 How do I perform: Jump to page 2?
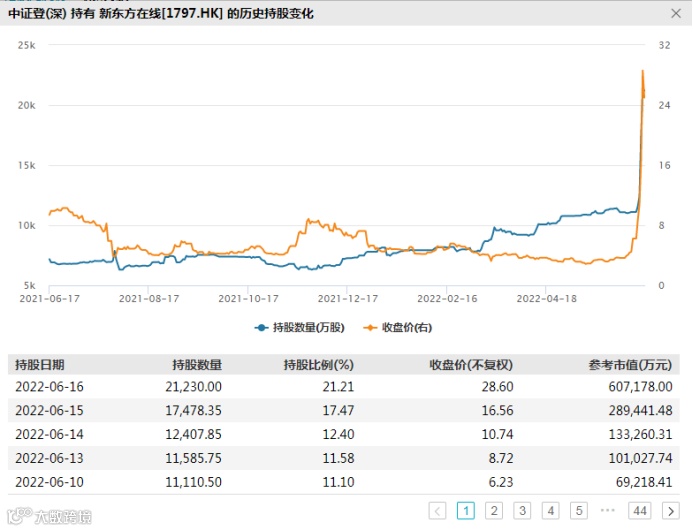pyautogui.click(x=494, y=511)
